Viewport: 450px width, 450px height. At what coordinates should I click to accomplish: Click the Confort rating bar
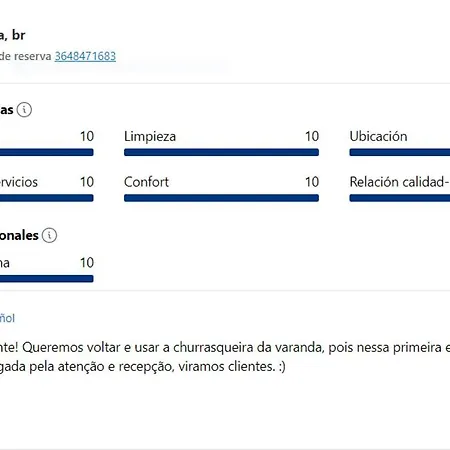click(x=221, y=198)
